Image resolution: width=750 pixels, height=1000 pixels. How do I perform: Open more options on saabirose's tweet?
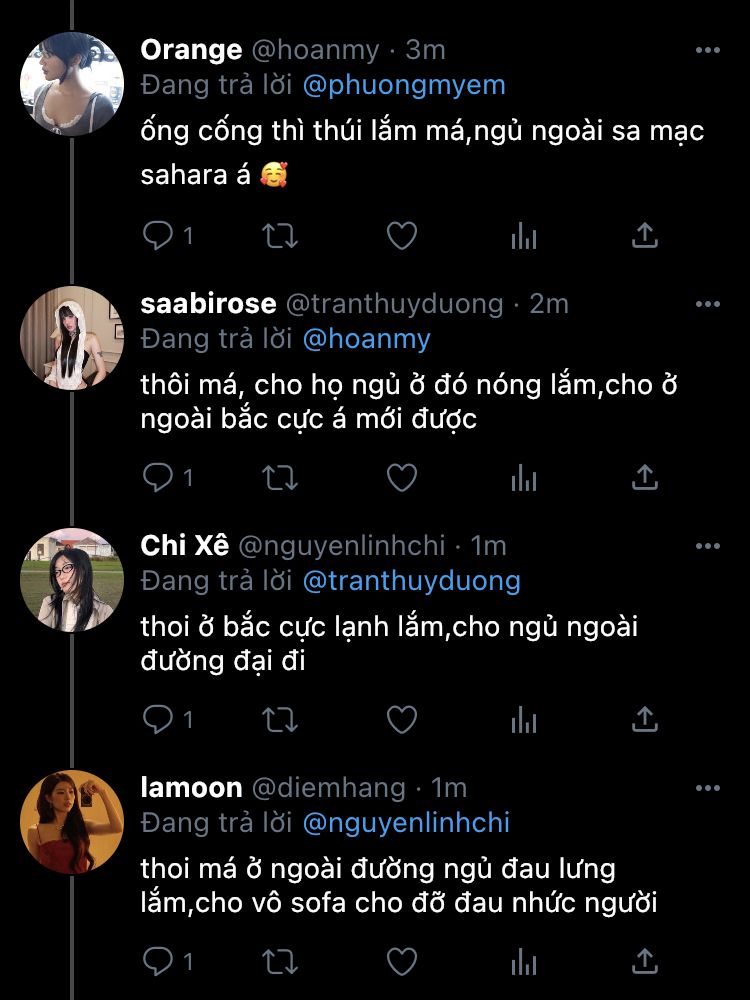(707, 304)
